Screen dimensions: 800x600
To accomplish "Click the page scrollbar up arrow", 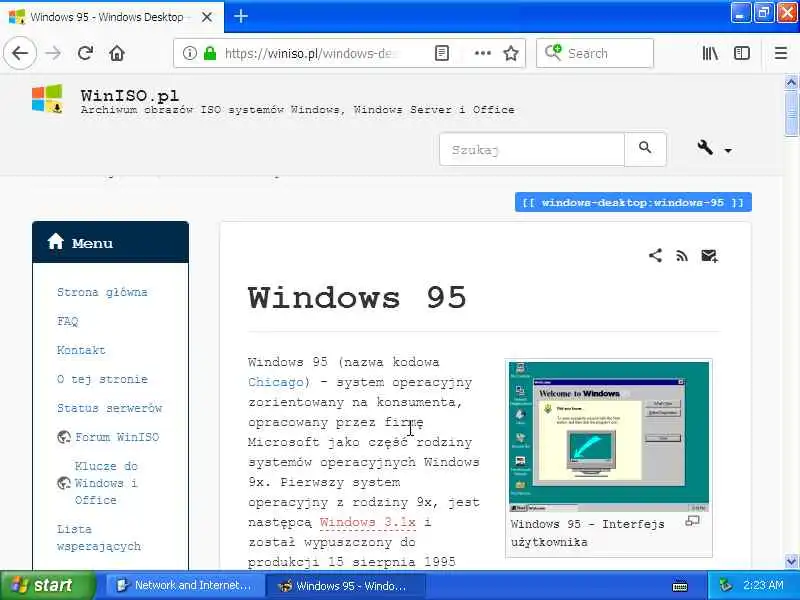I will (791, 83).
